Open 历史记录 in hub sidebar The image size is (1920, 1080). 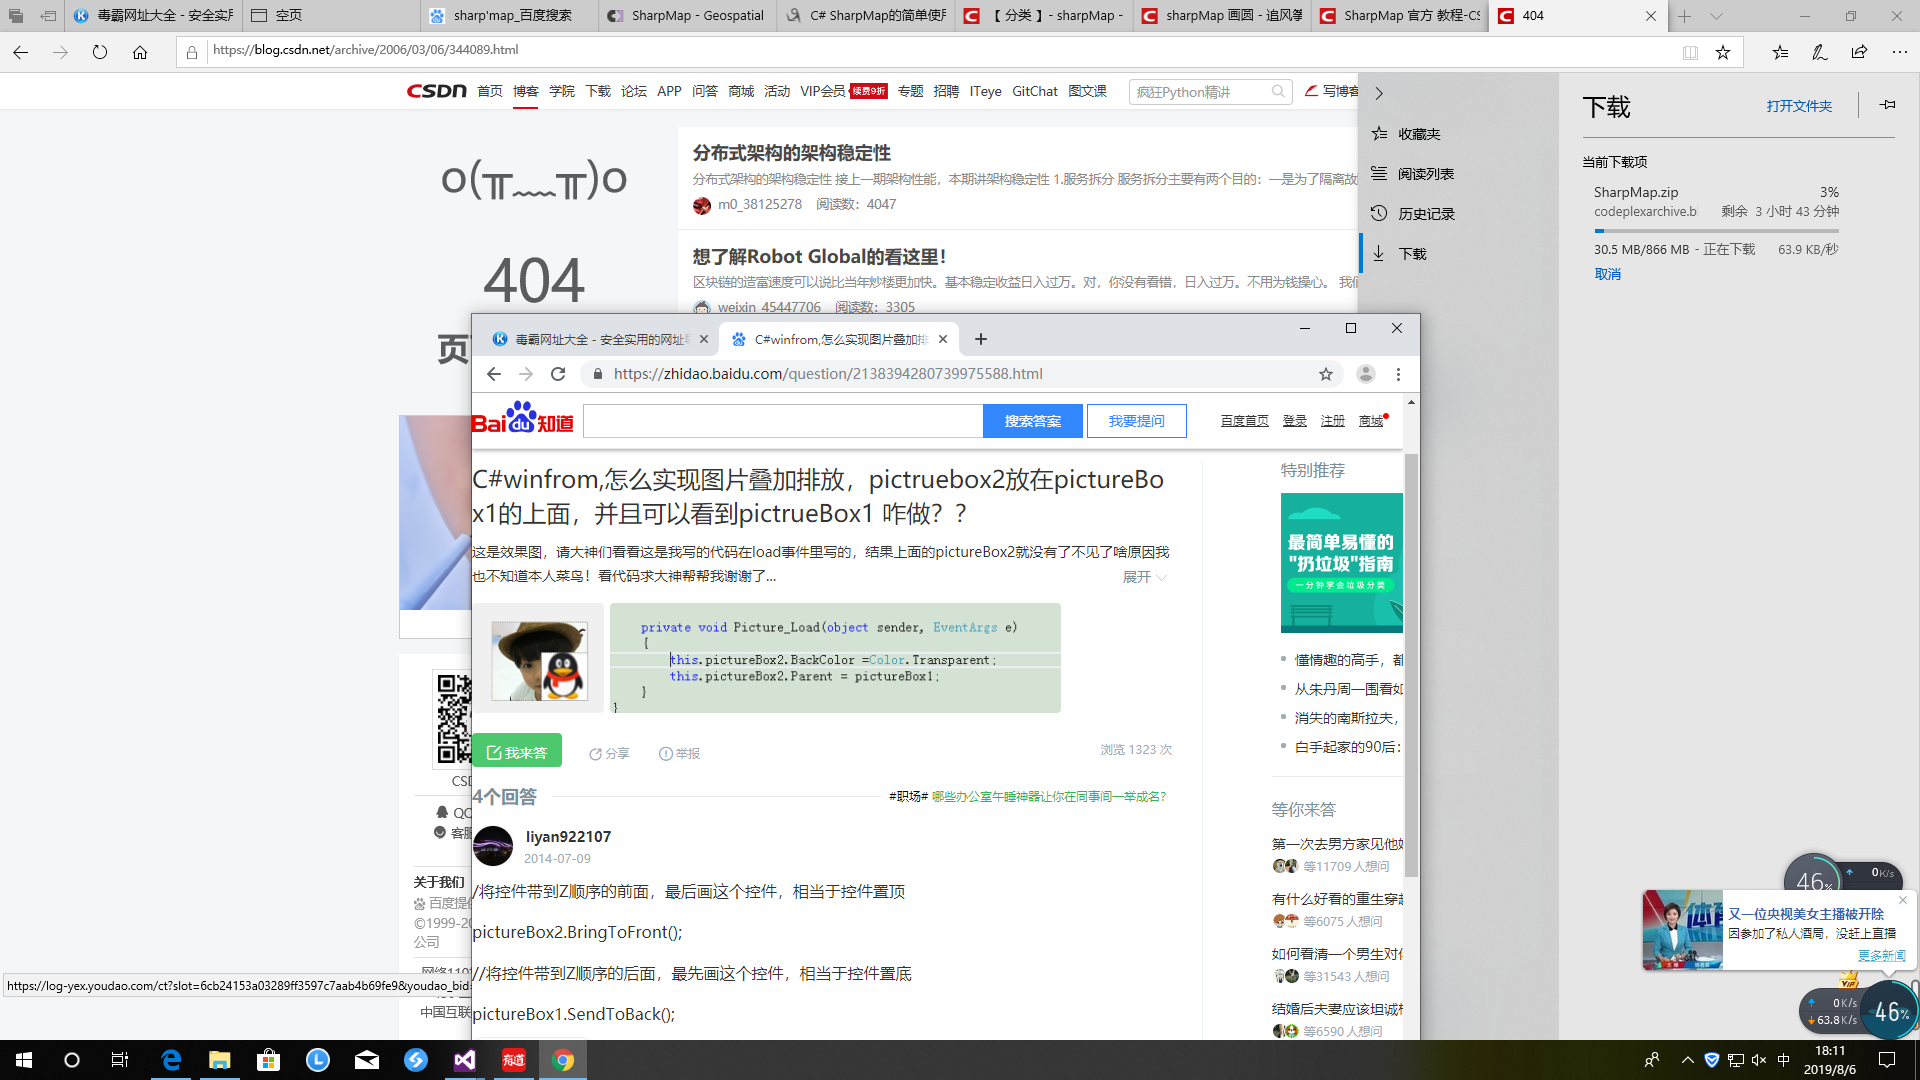pos(1426,214)
